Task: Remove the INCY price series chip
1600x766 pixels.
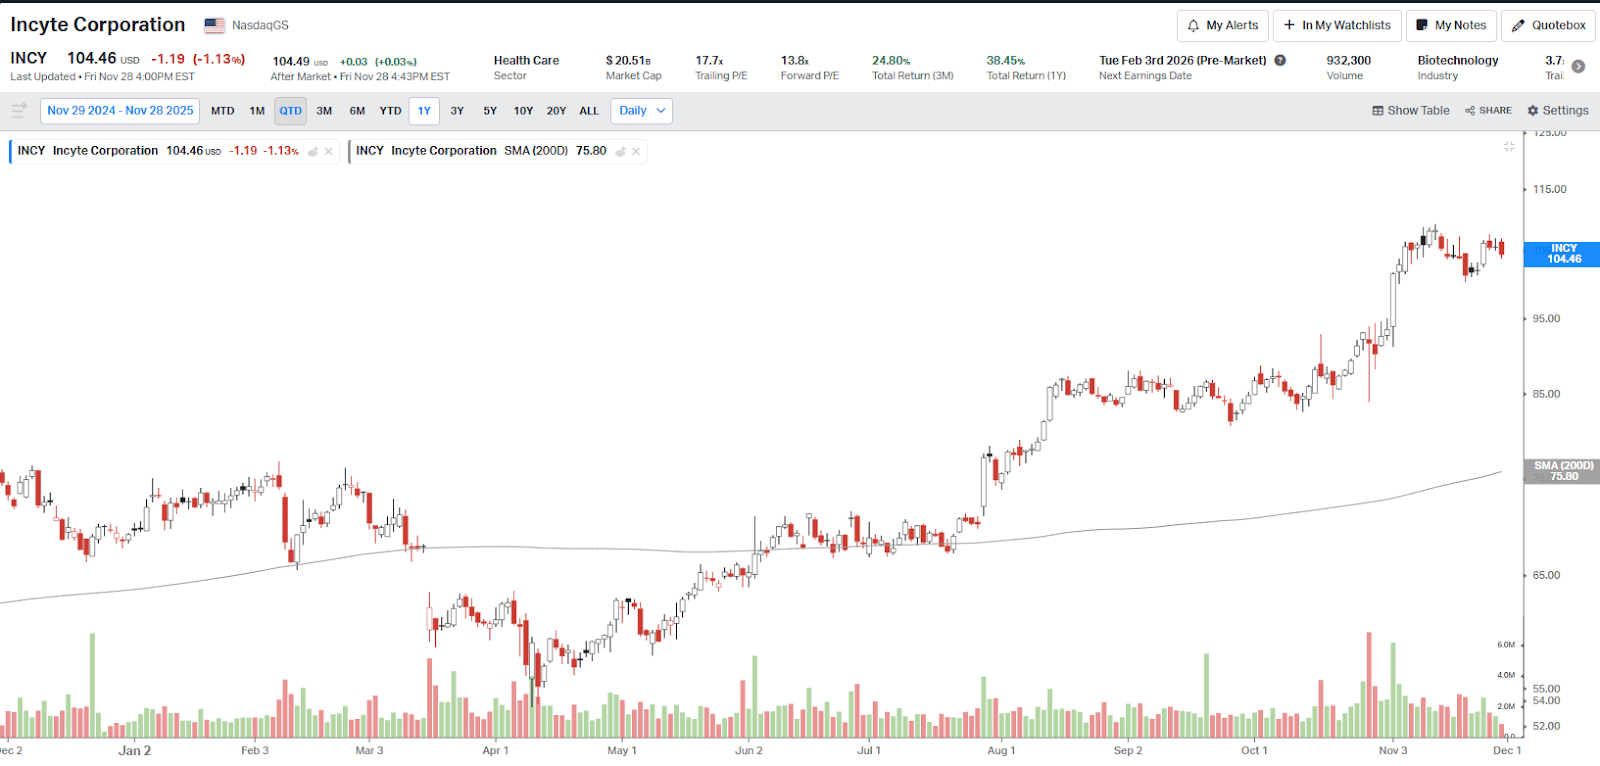Action: coord(328,152)
